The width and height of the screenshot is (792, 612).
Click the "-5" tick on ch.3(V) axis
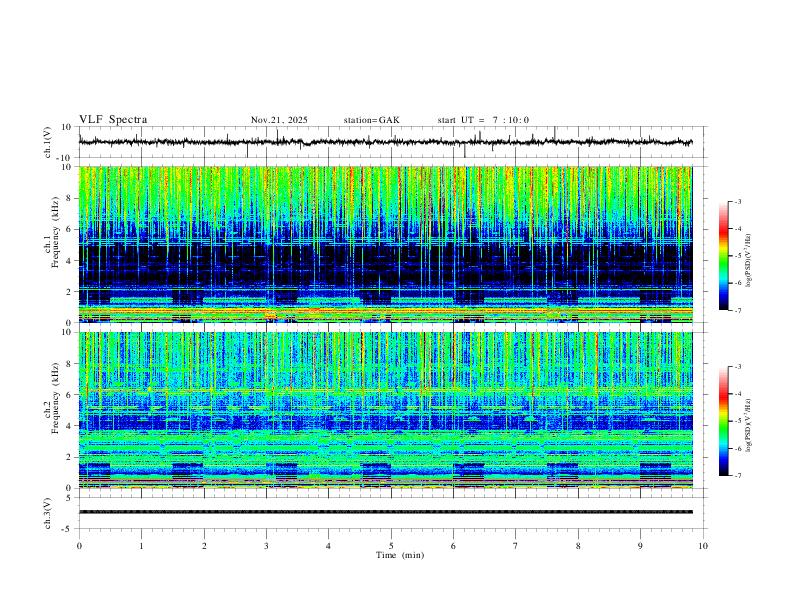point(68,529)
